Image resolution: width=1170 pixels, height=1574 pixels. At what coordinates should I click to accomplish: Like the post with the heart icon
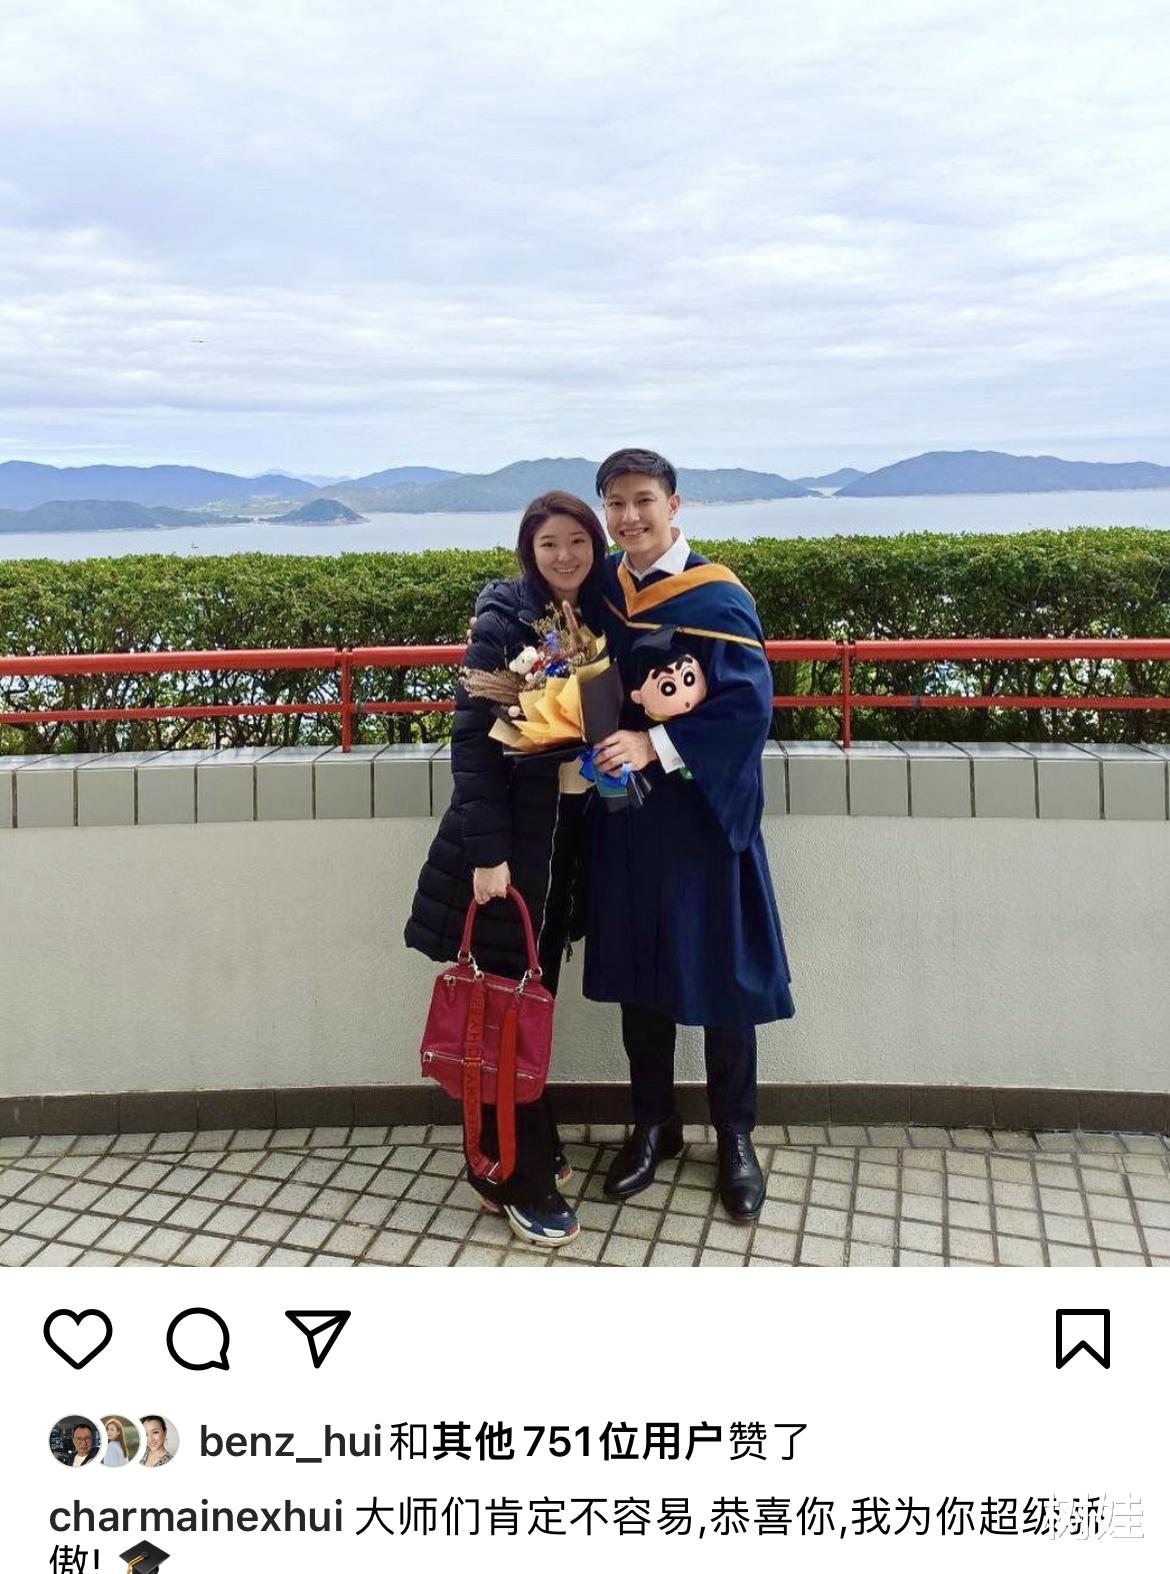point(78,1338)
